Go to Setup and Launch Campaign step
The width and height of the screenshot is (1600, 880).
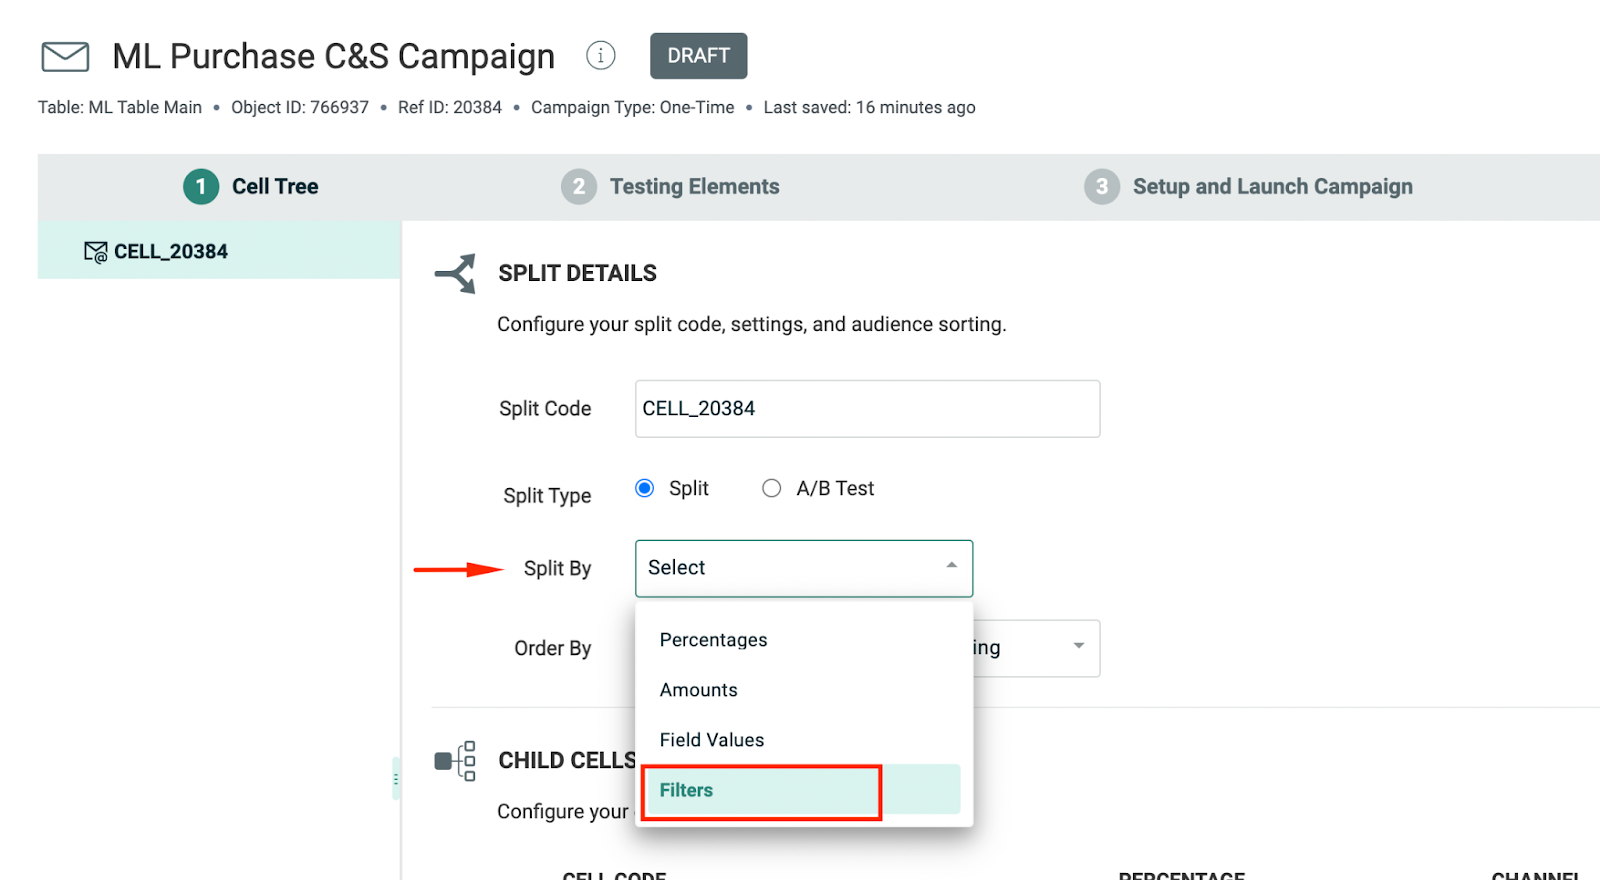pyautogui.click(x=1272, y=186)
